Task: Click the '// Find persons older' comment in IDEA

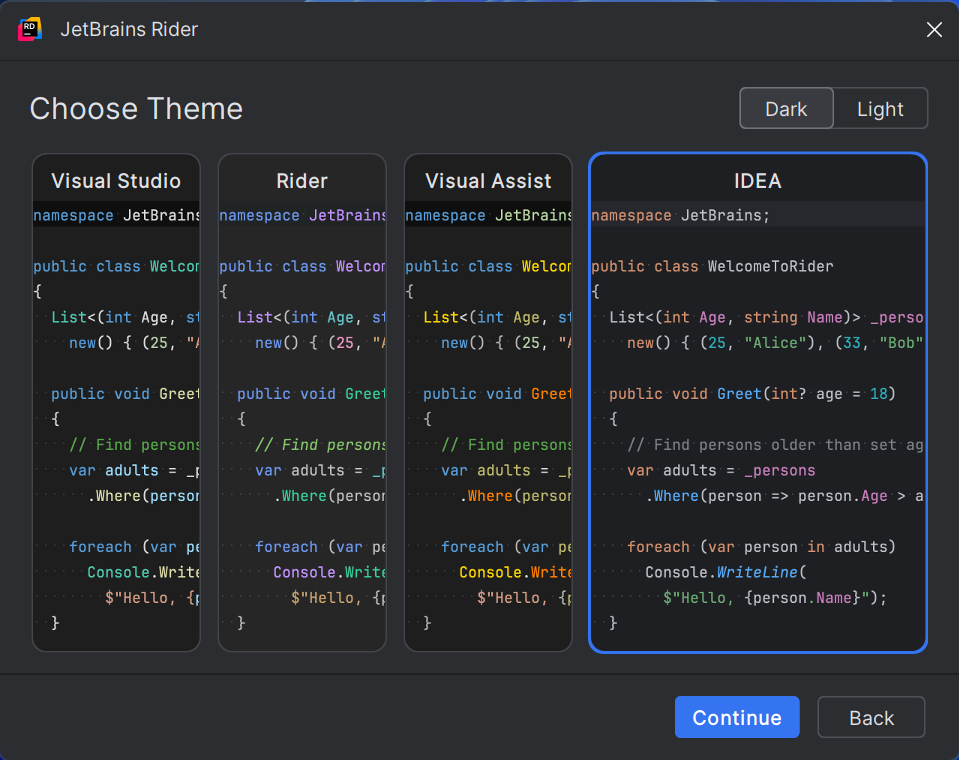Action: tap(775, 445)
